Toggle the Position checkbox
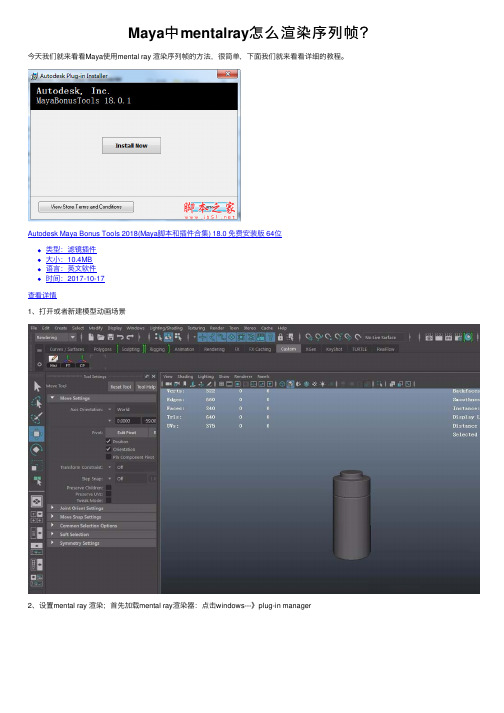 point(108,441)
